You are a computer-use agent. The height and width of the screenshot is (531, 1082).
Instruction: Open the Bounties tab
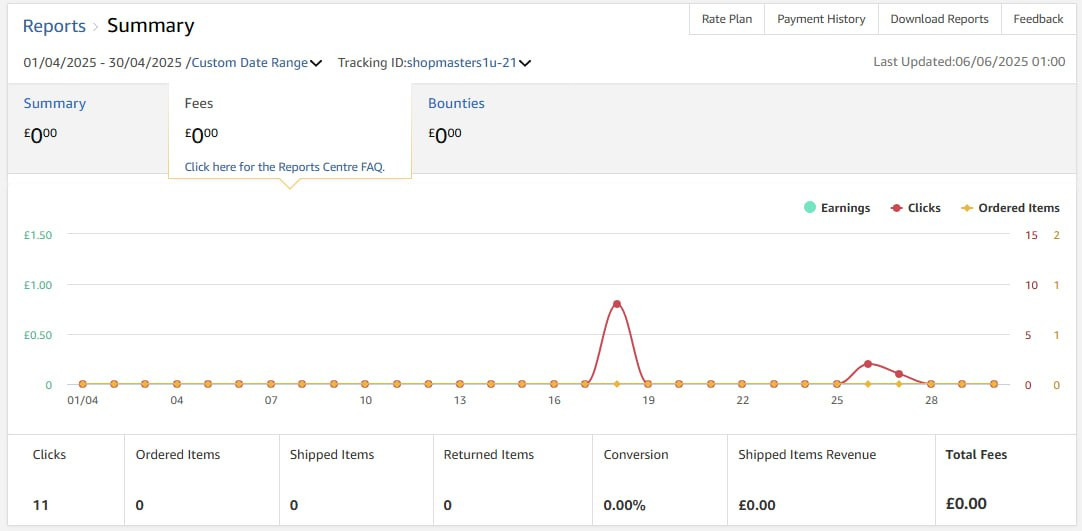click(x=456, y=103)
